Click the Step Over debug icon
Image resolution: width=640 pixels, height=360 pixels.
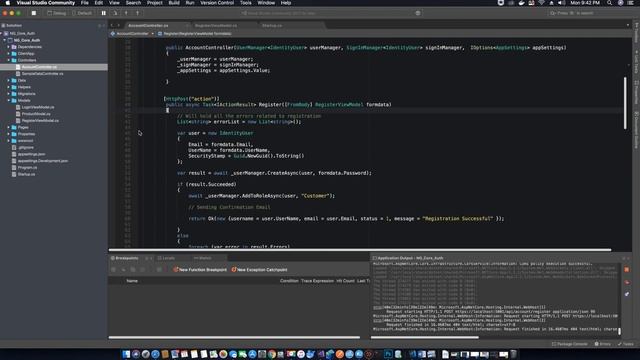coord(115,13)
